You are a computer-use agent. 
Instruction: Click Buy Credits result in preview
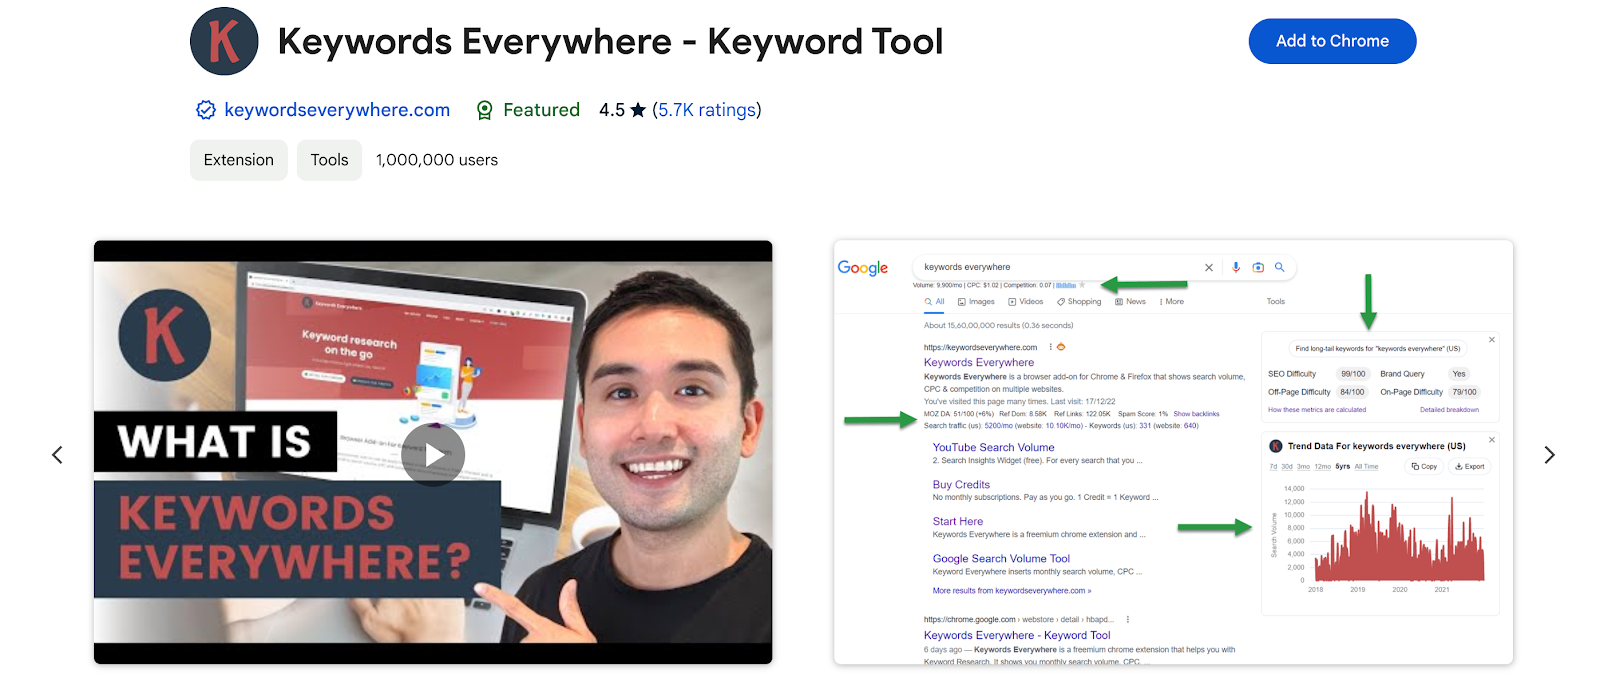[x=961, y=484]
